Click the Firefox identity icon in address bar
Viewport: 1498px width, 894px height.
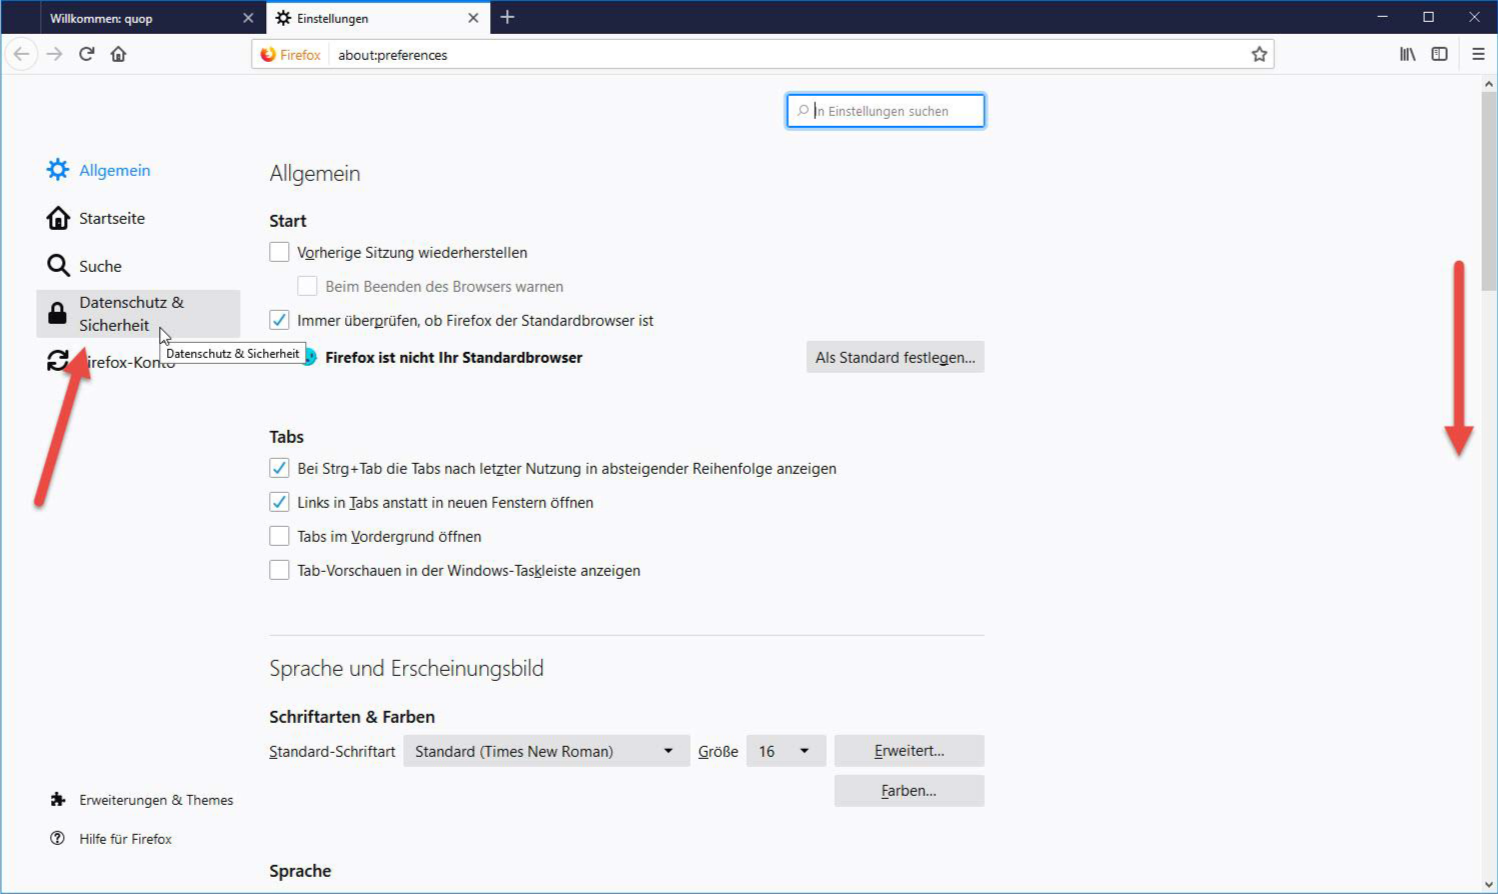pos(268,54)
